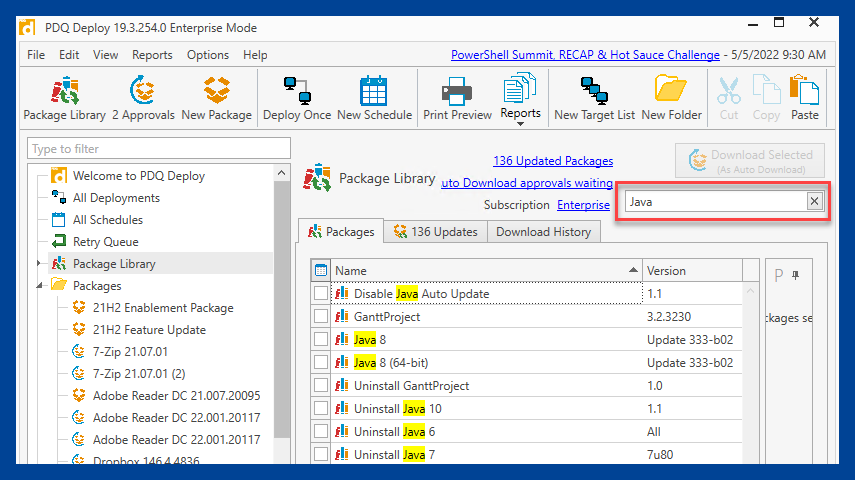Screen dimensions: 855x480
Task: Open the Enterprise subscription link
Action: click(x=583, y=205)
